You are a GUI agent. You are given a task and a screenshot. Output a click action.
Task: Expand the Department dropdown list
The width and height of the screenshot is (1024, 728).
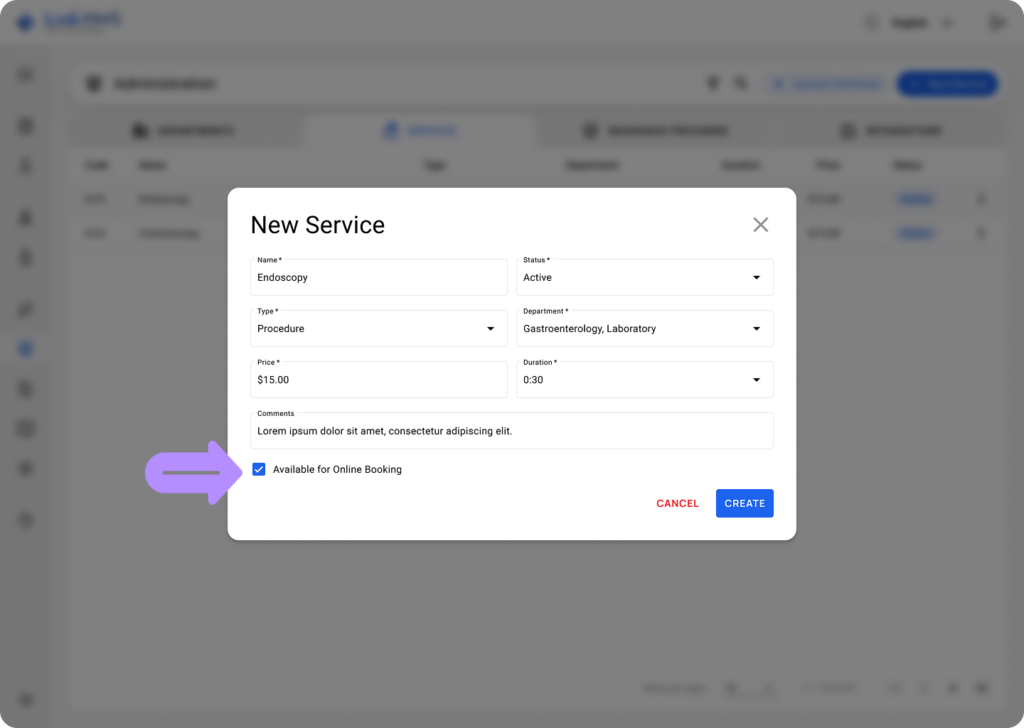point(645,328)
